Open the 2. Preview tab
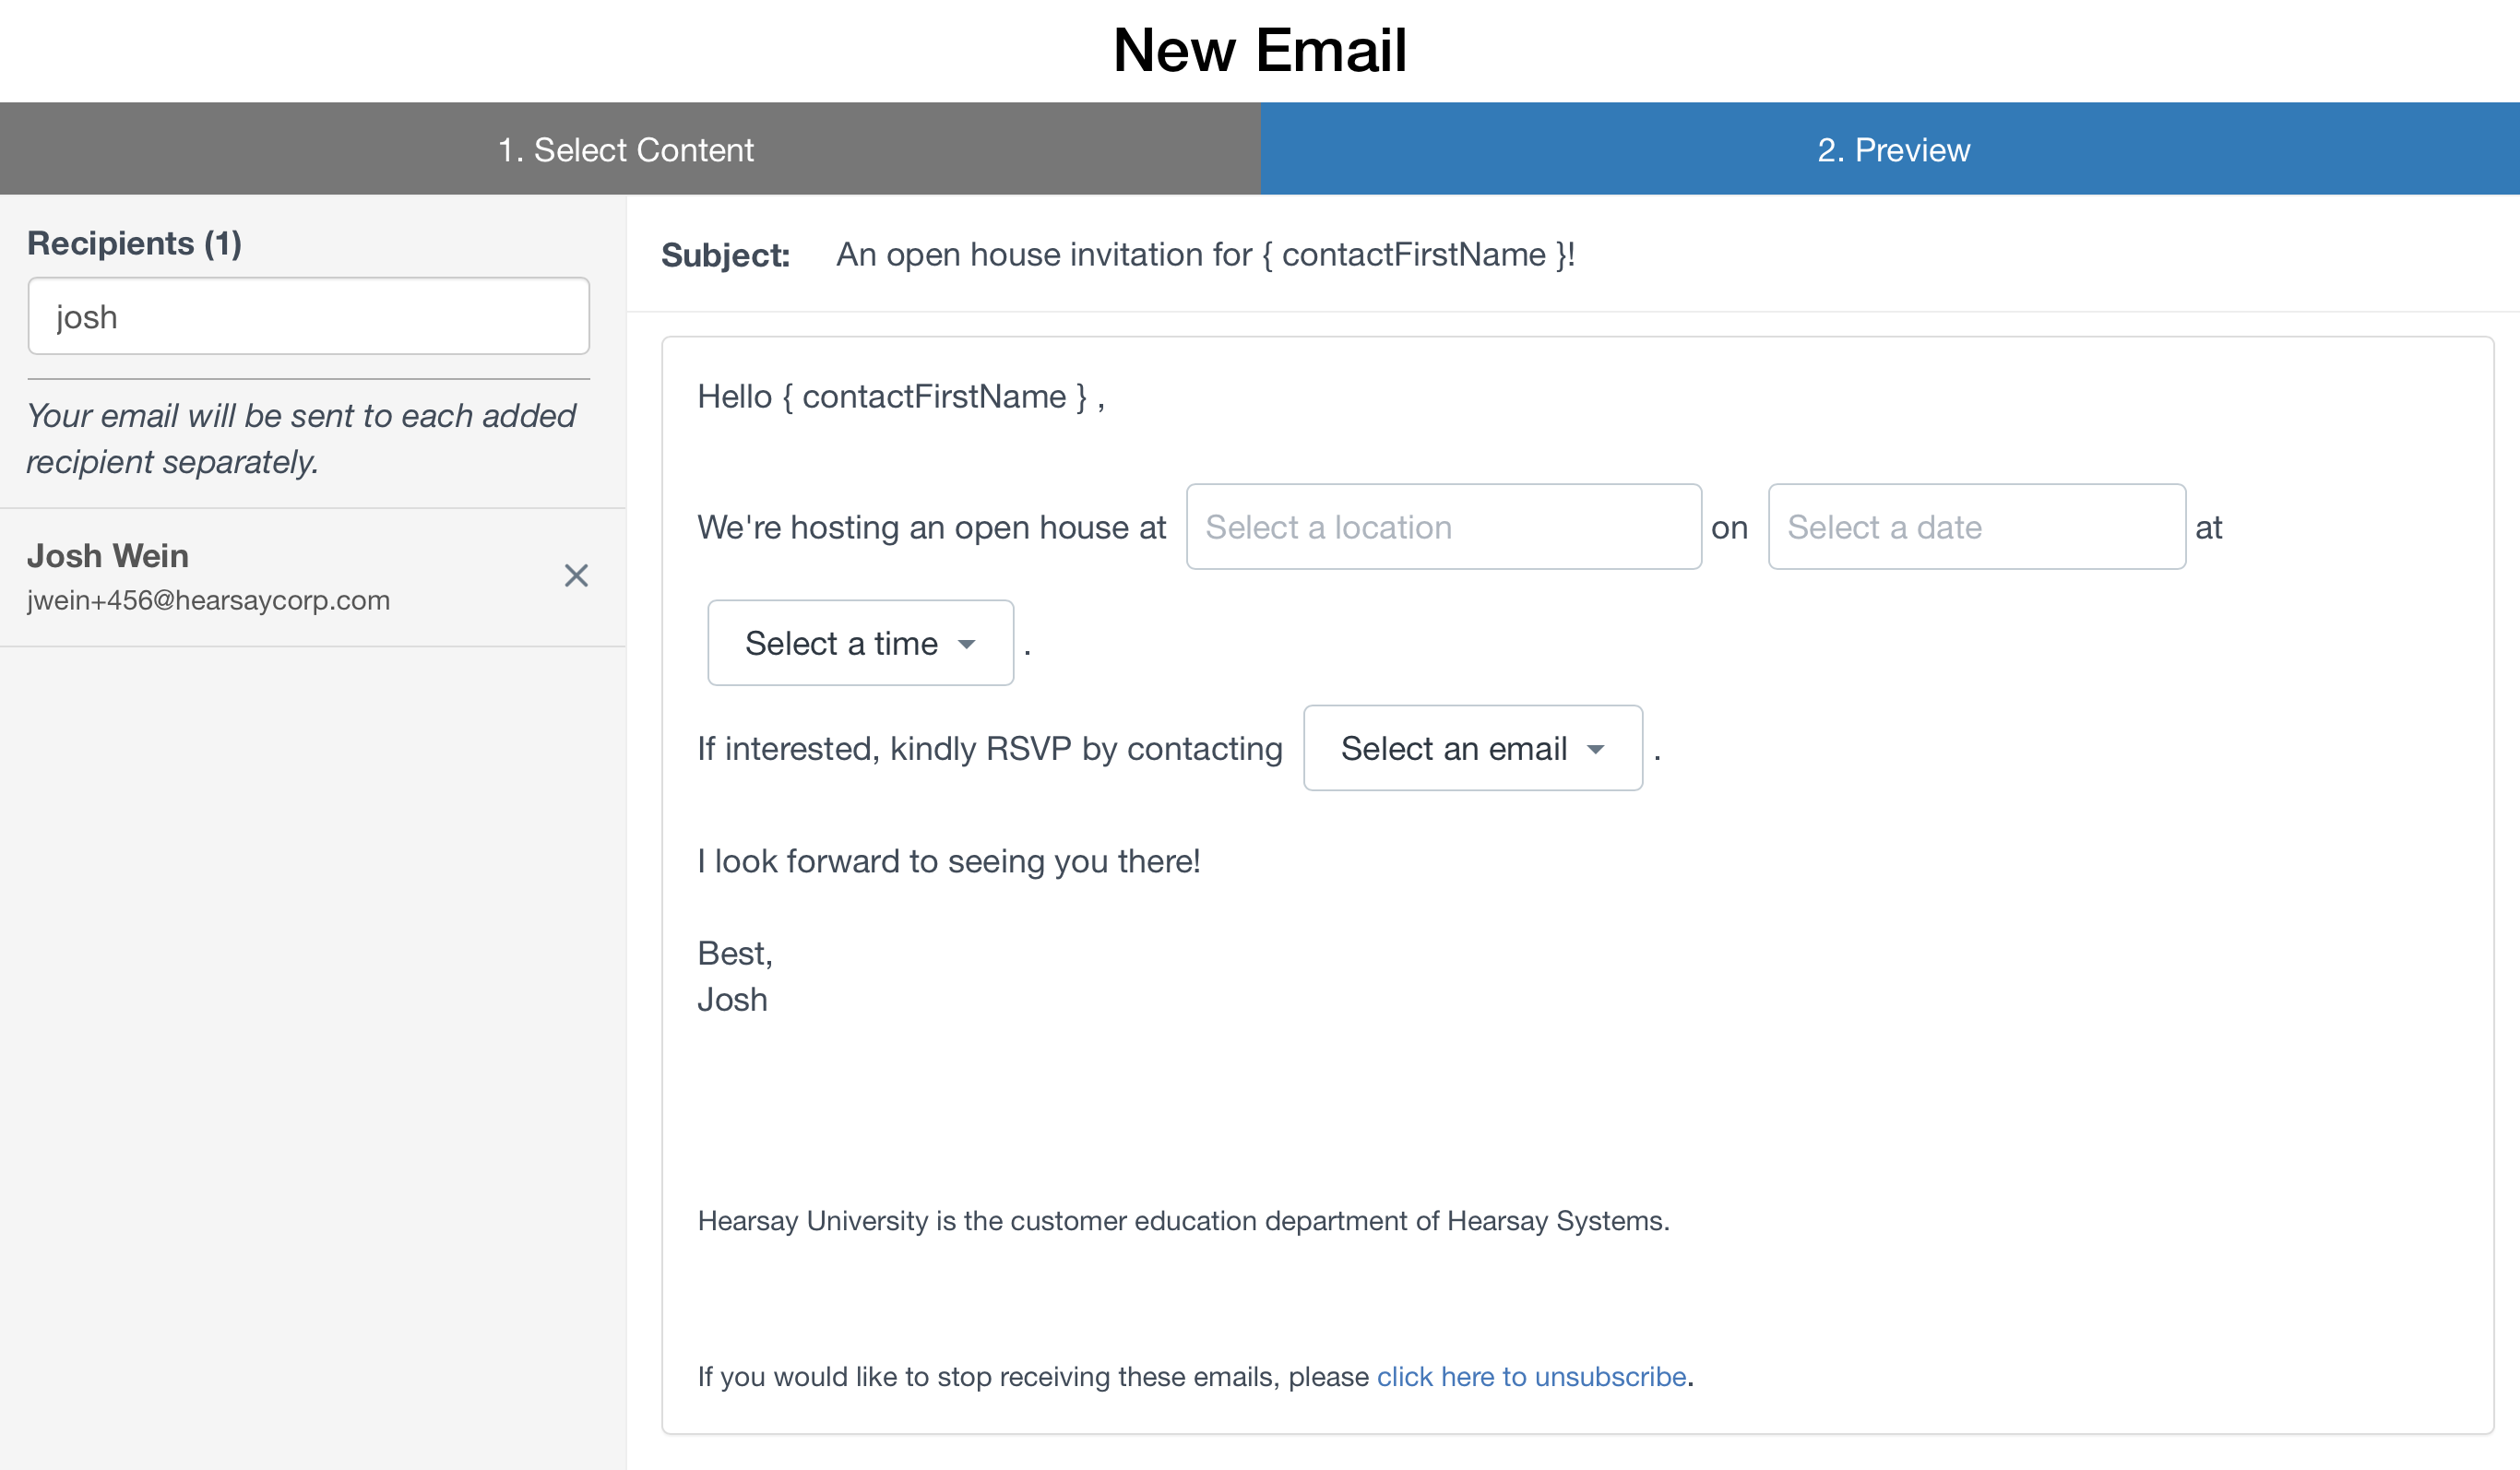This screenshot has width=2520, height=1470. (x=1890, y=149)
